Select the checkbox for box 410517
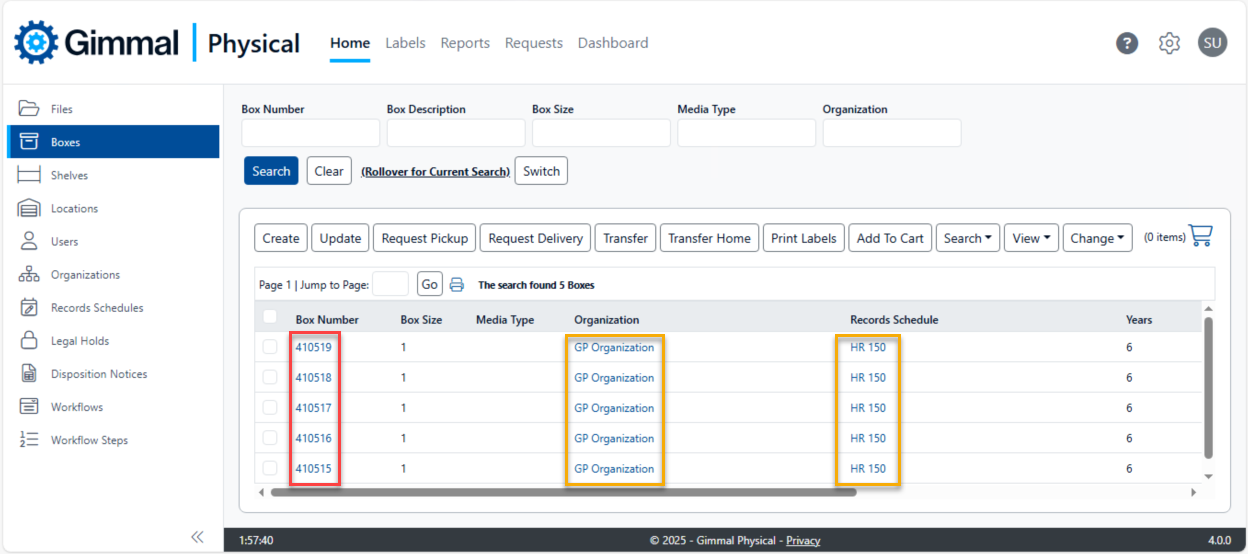1248x554 pixels. coord(270,408)
